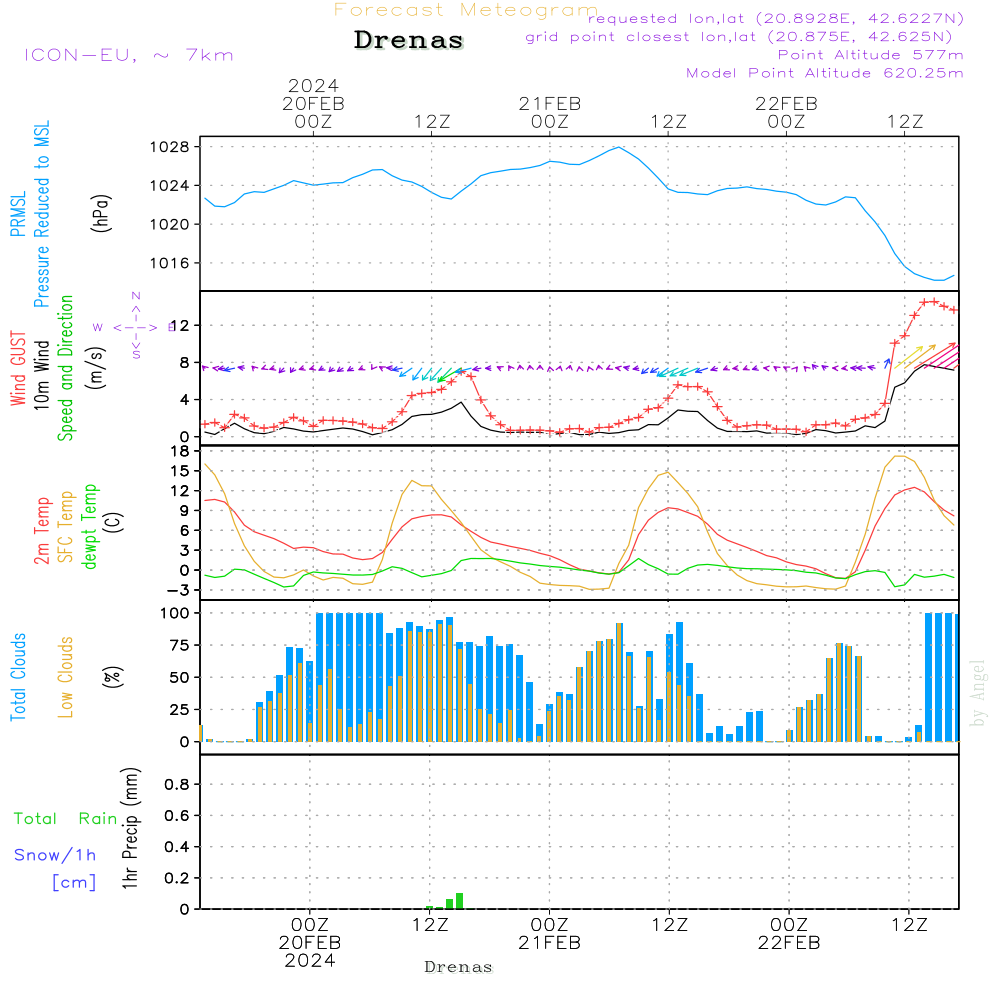Click the 21FEB 00Z label on top axis
Viewport: 1000px width, 1000px height.
click(x=549, y=112)
